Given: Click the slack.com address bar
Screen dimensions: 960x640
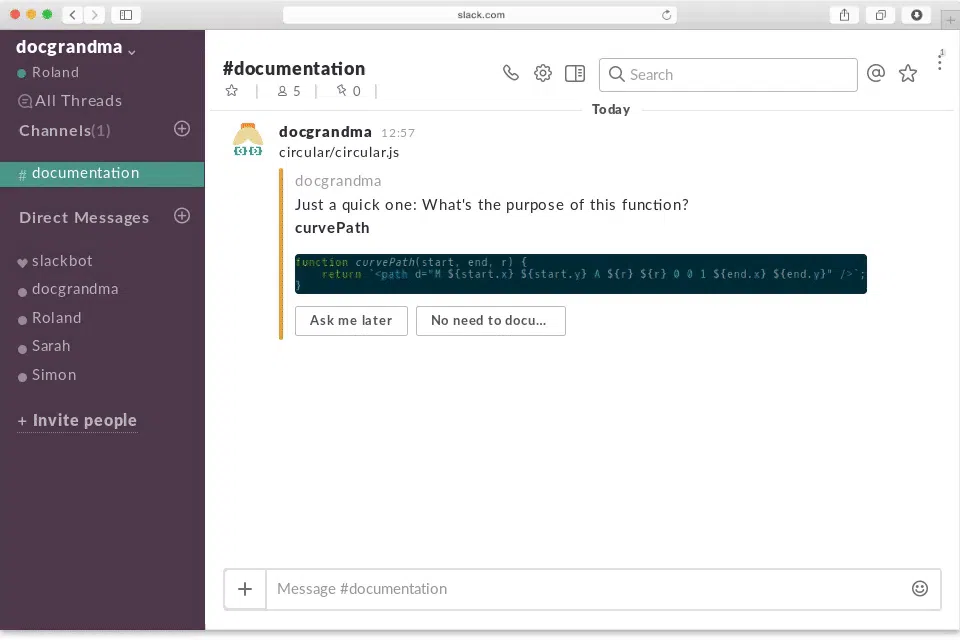Looking at the screenshot, I should click(480, 15).
